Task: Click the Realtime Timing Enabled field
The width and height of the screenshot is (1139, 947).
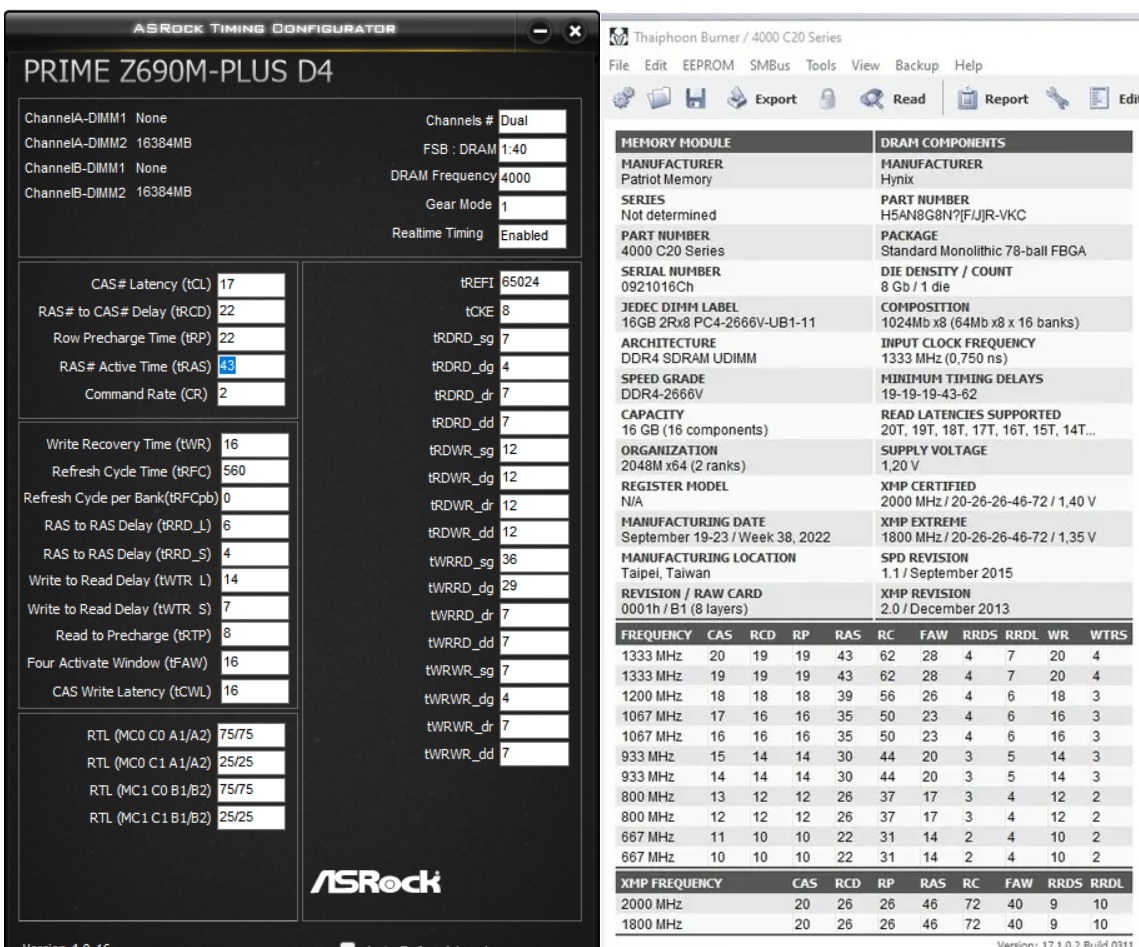Action: 532,235
